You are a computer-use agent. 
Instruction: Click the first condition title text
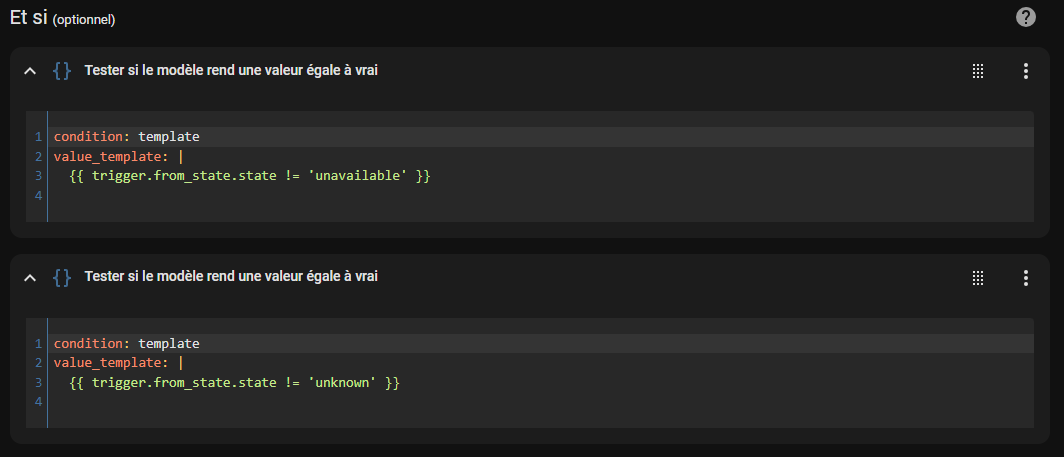231,70
